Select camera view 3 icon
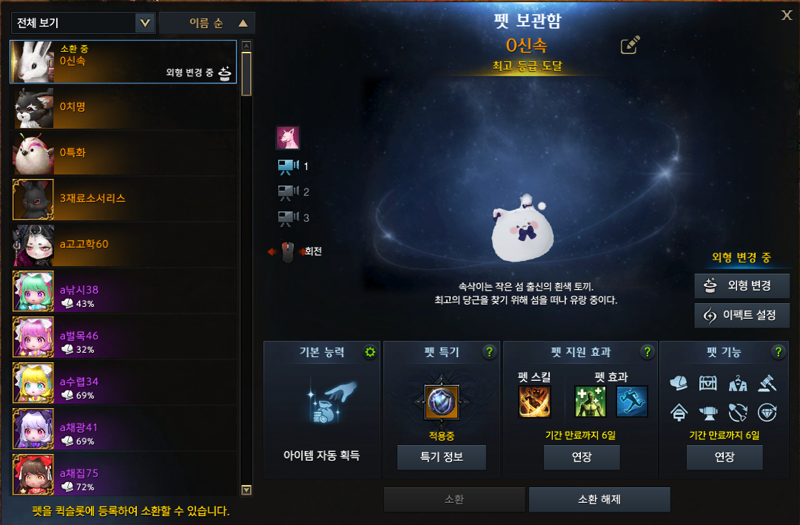Screen dimensions: 800x525 click(288, 218)
